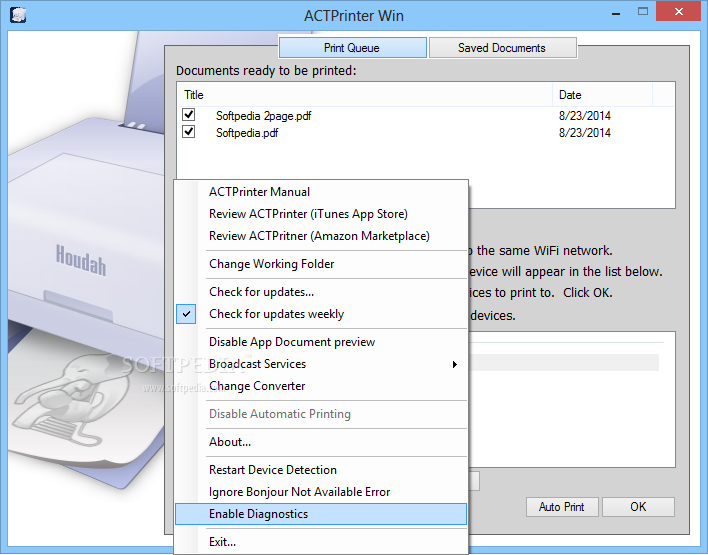Select the Softpedia.pdf document row
The height and width of the screenshot is (555, 708).
426,133
